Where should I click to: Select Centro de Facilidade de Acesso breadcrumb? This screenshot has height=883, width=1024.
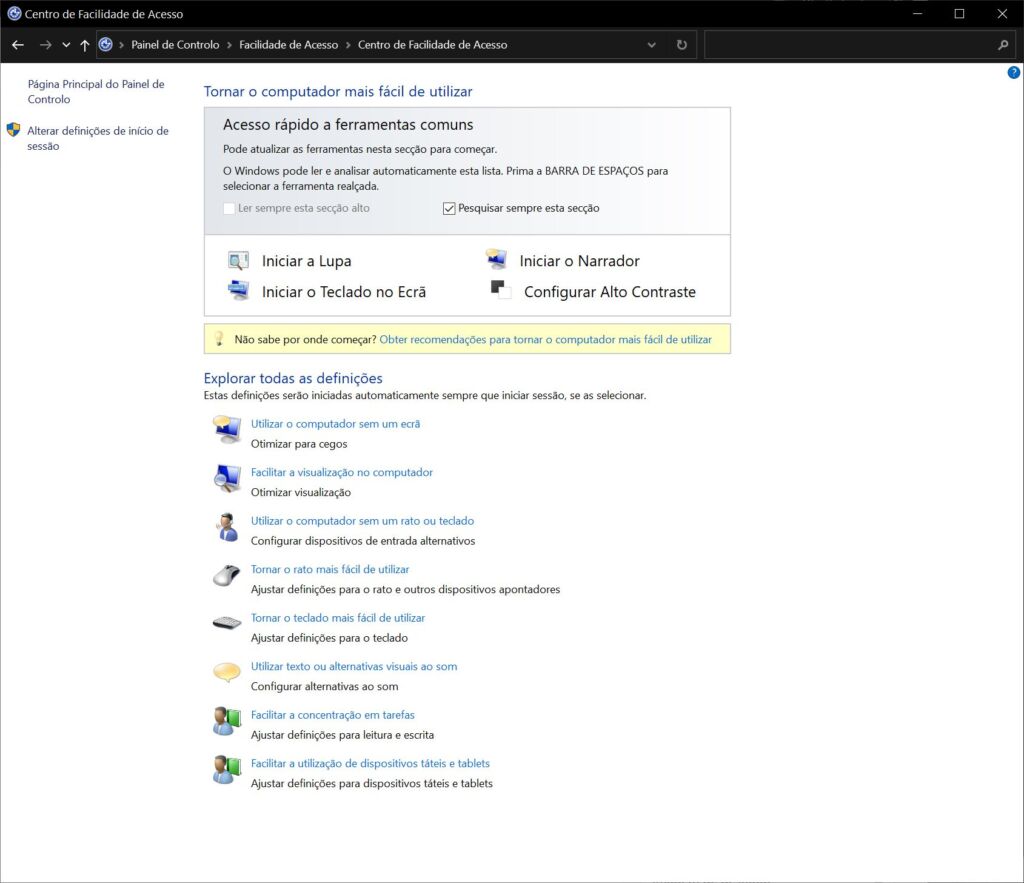pyautogui.click(x=432, y=44)
